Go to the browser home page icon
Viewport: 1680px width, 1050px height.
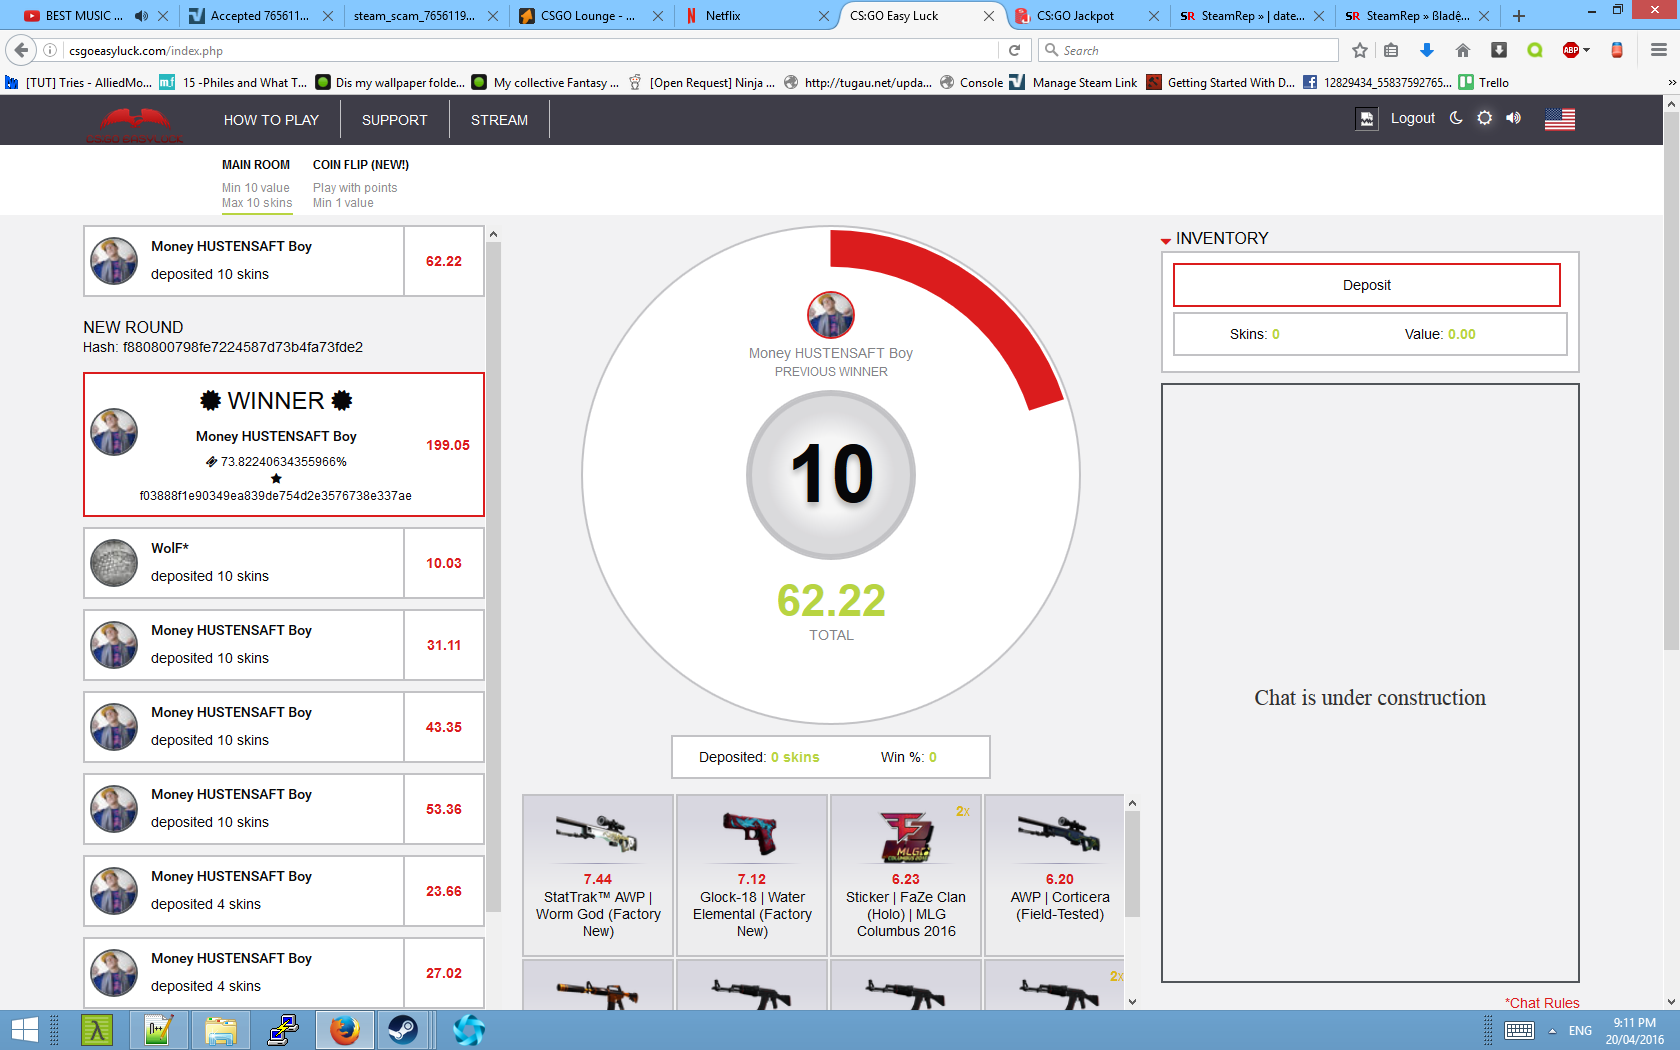tap(1462, 50)
